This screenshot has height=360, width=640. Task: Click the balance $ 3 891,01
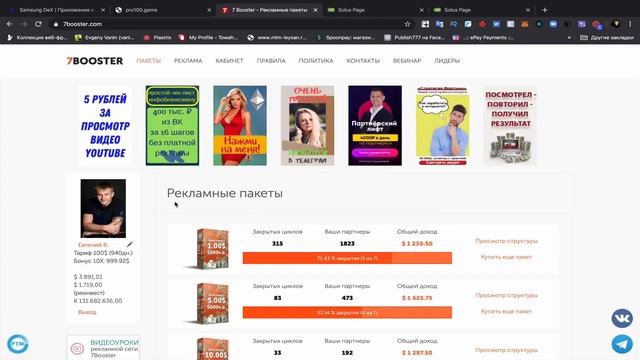pyautogui.click(x=88, y=277)
